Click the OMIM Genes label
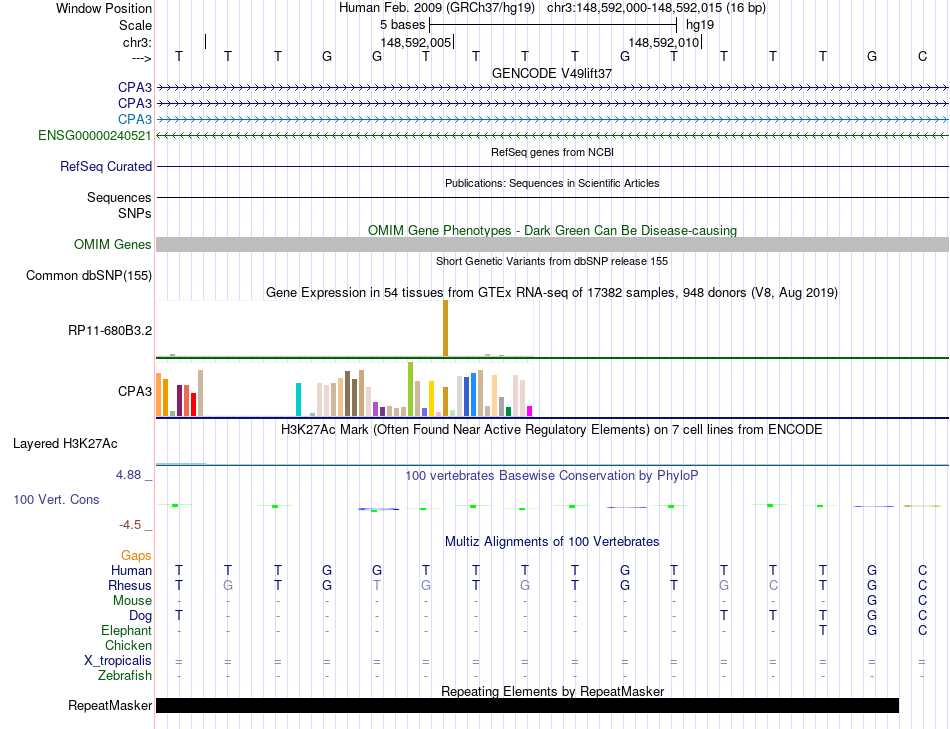Image resolution: width=950 pixels, height=729 pixels. tap(112, 244)
